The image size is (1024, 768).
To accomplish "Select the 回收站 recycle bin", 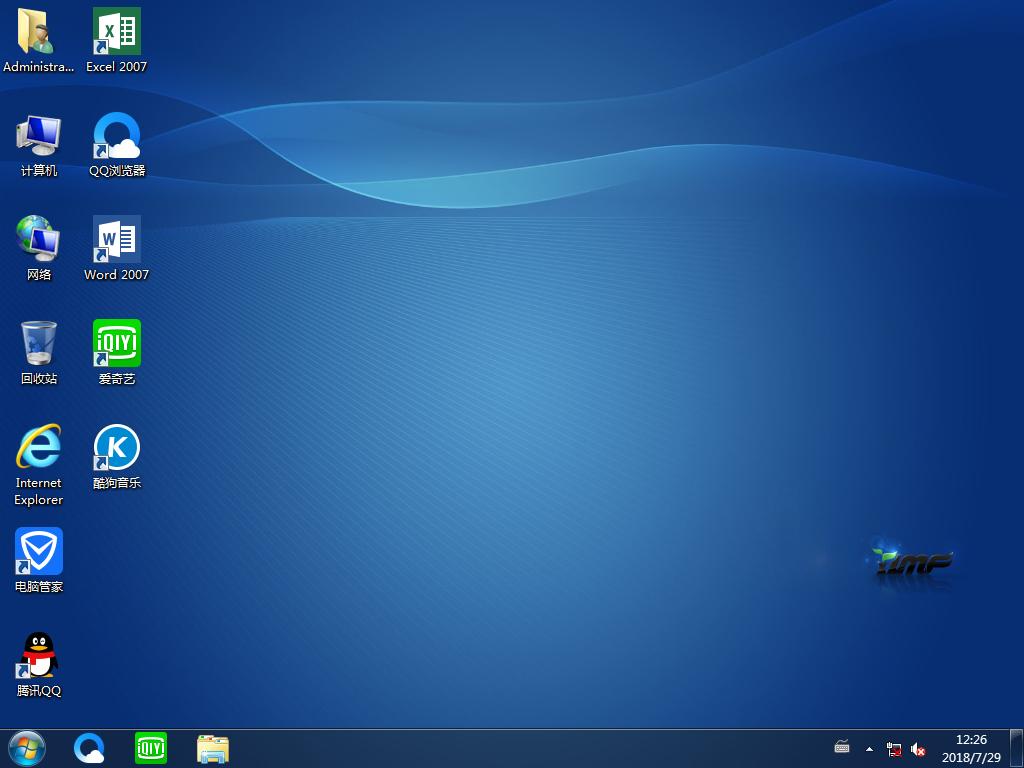I will (39, 353).
